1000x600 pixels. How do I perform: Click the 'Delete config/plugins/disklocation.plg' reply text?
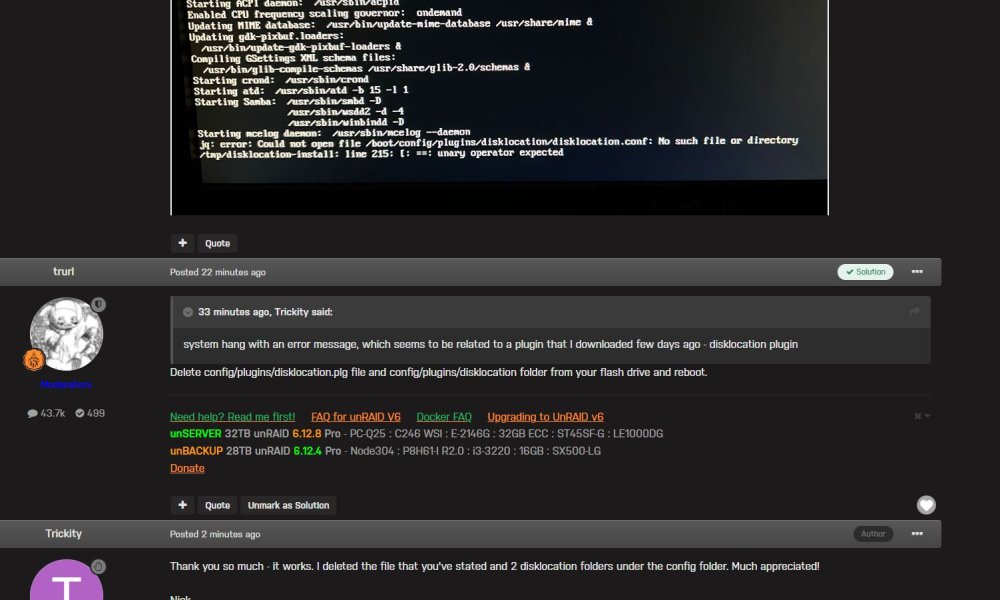tap(438, 372)
